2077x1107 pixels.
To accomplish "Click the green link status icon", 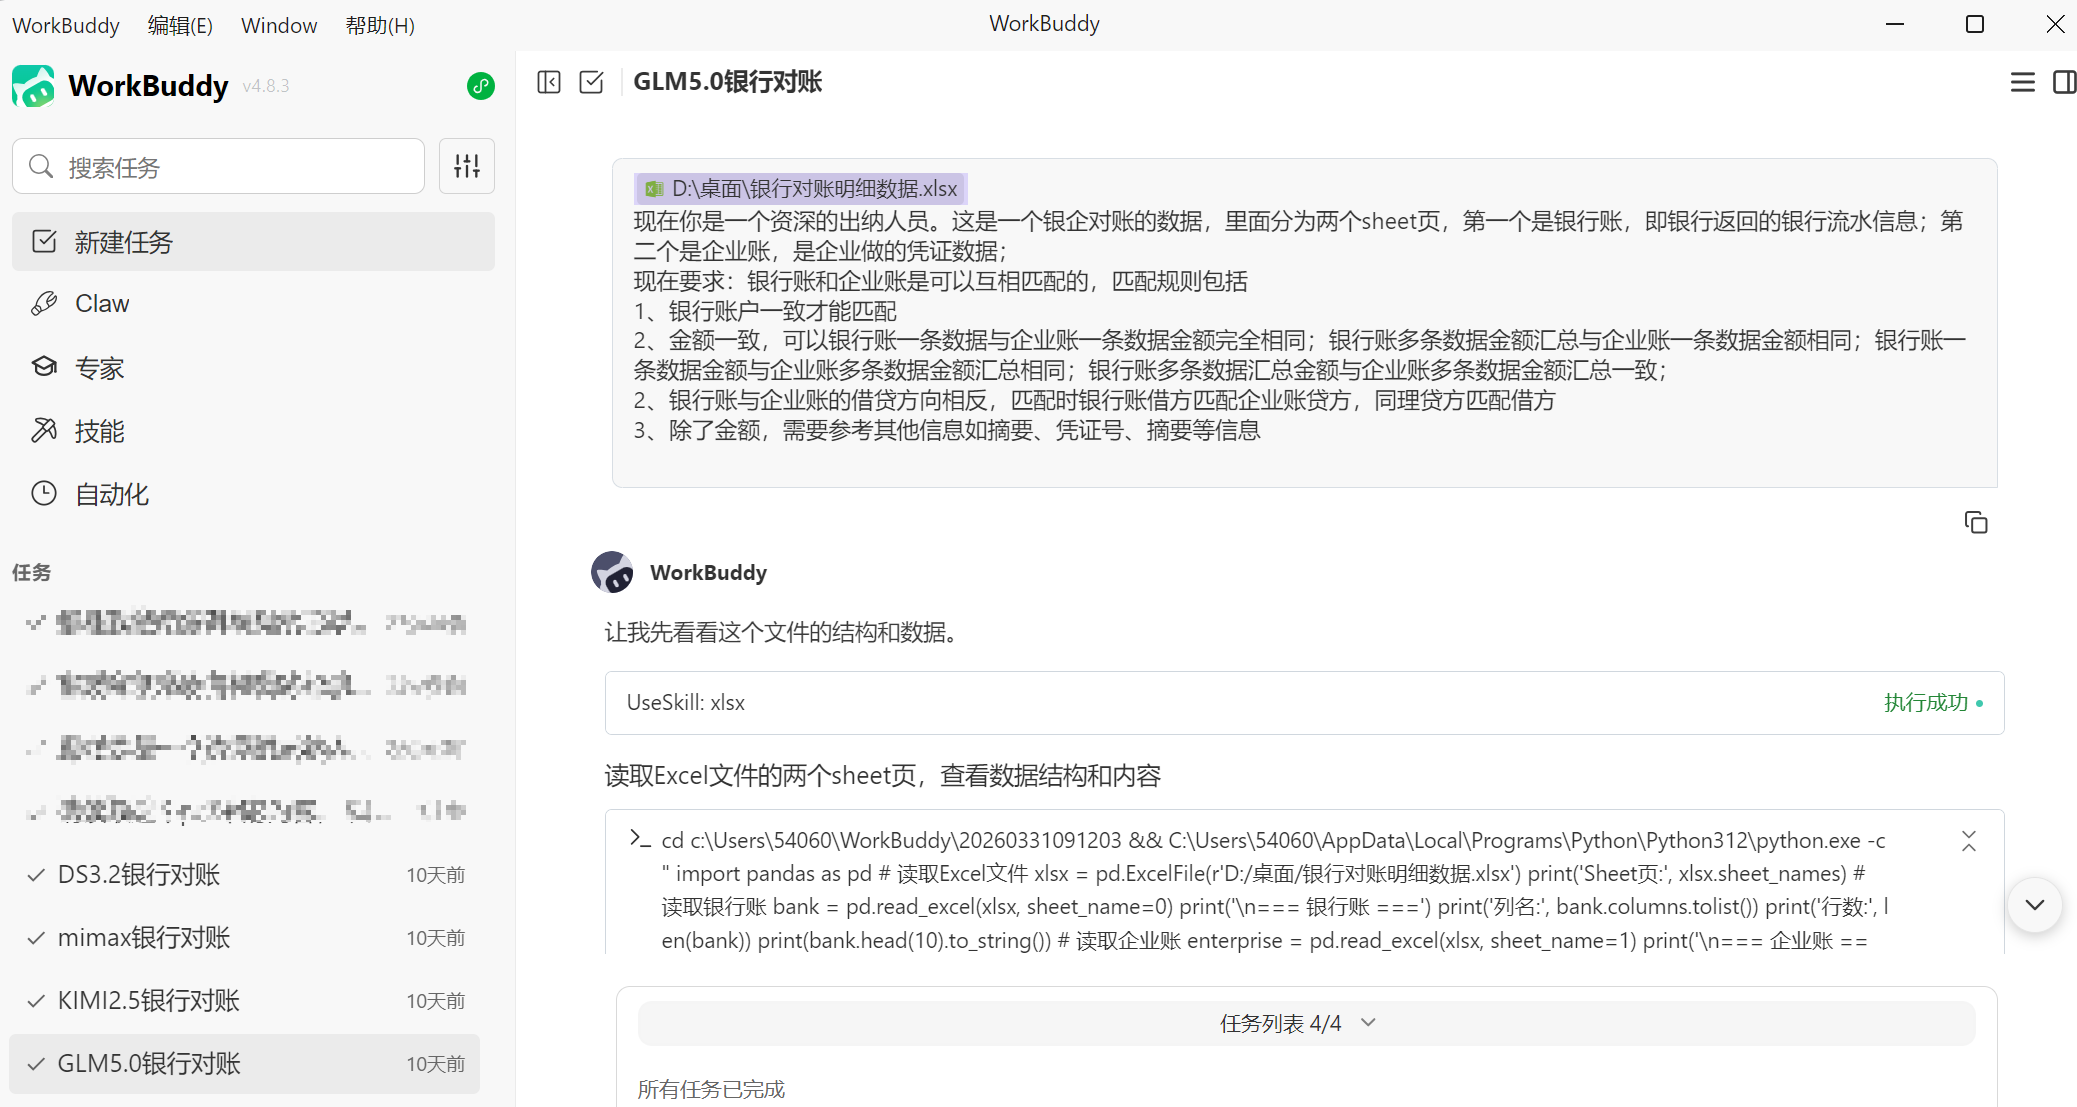I will point(481,86).
